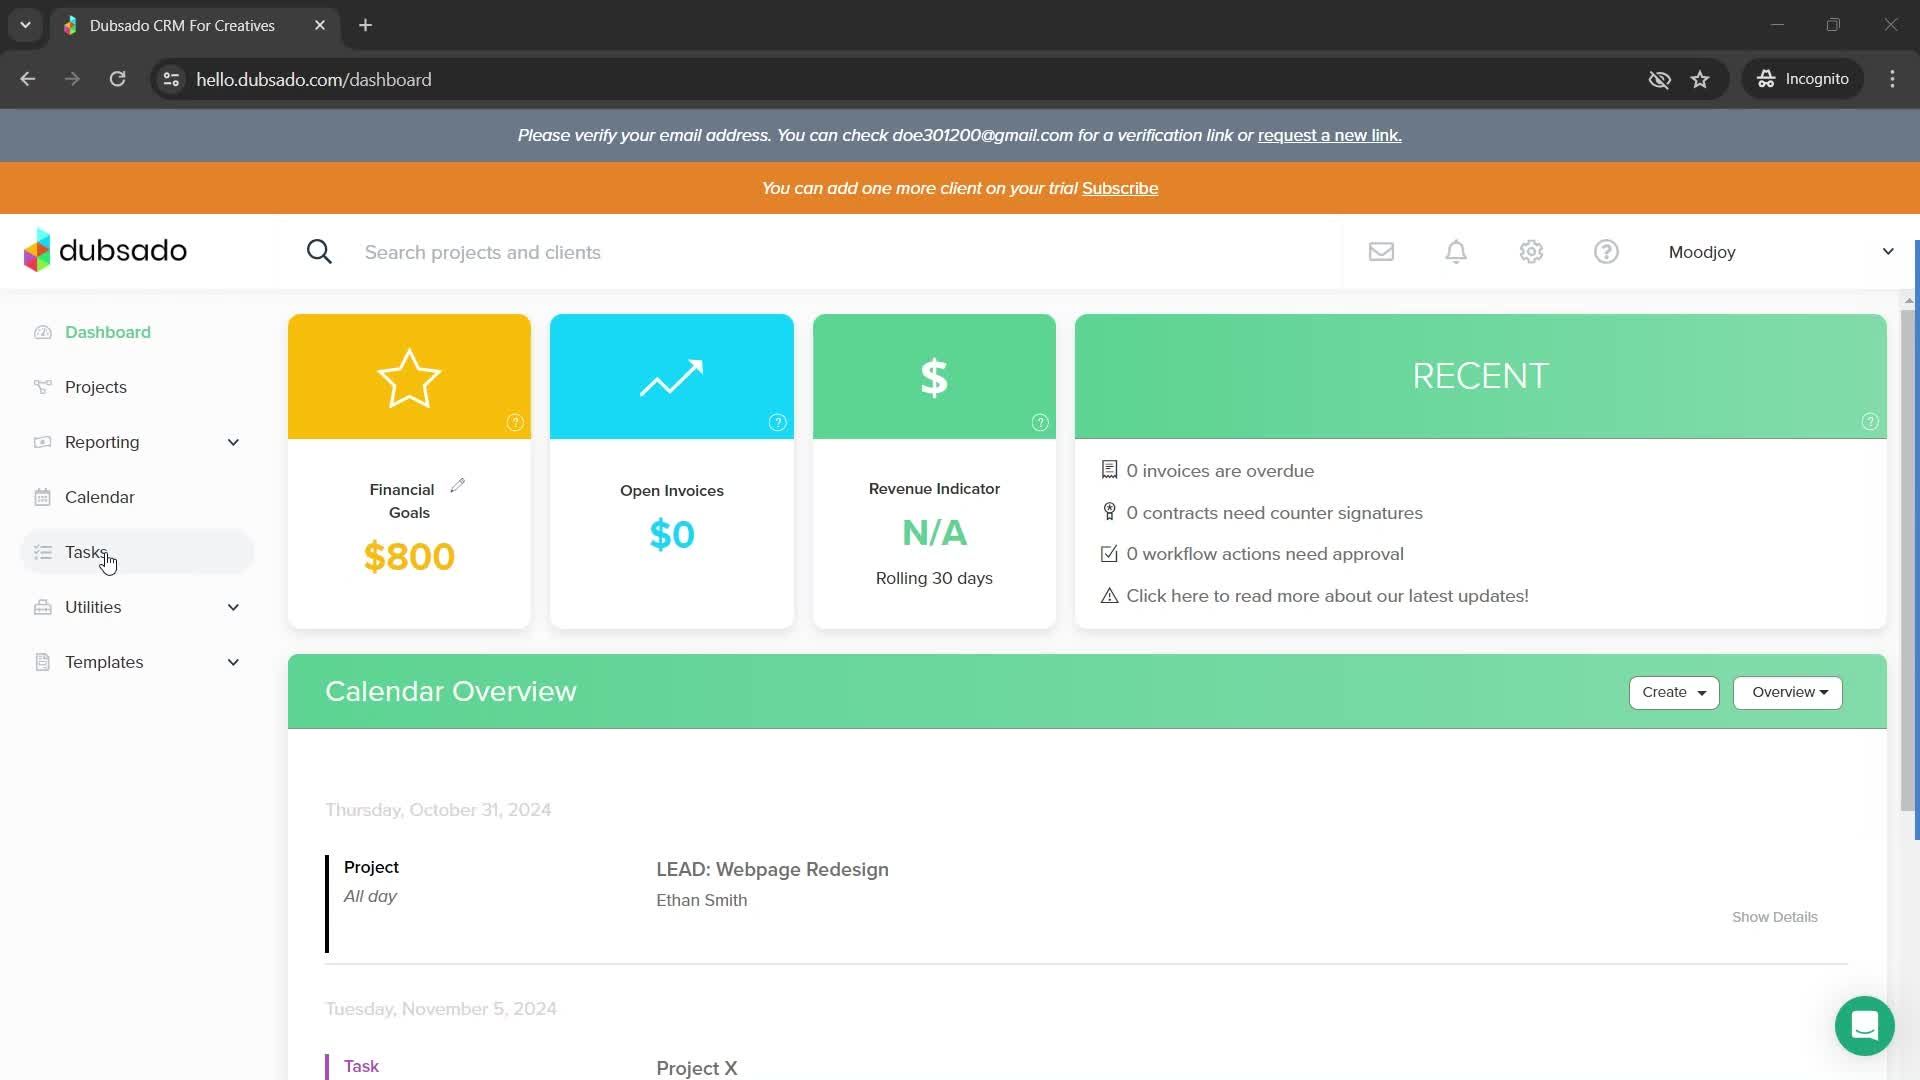Click the Projects sidebar icon
The image size is (1920, 1080).
coord(42,387)
